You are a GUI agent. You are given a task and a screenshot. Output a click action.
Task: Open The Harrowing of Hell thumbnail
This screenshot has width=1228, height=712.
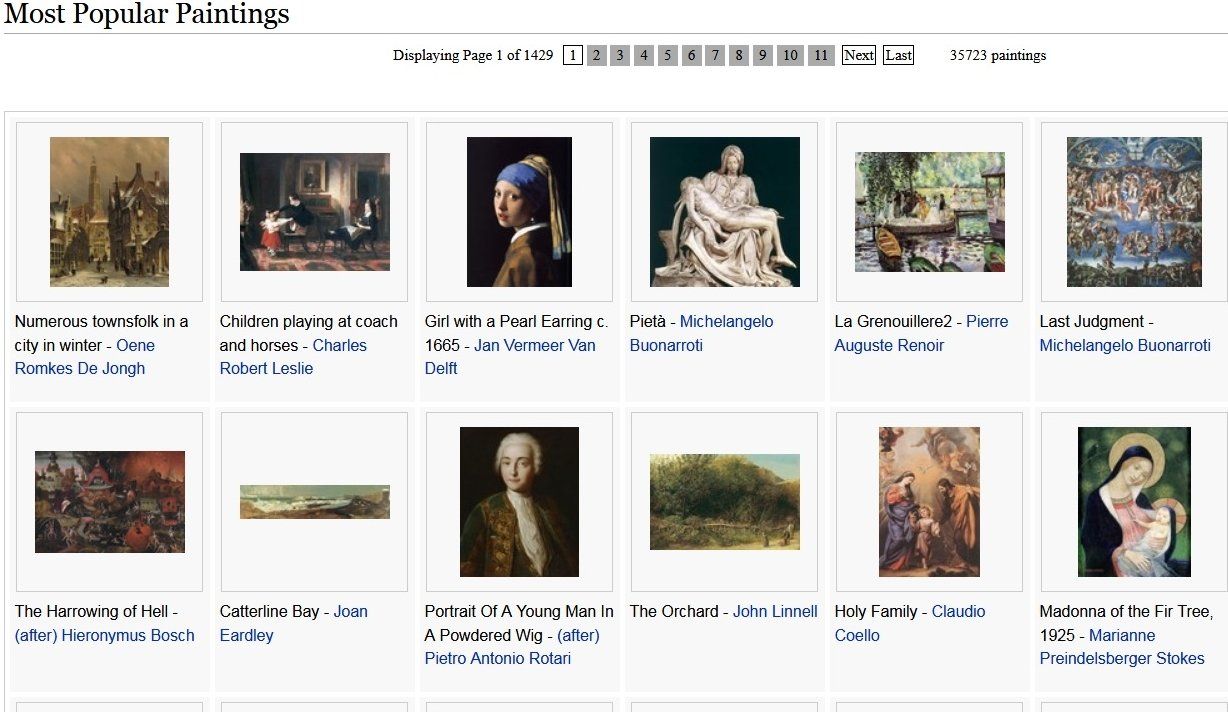point(110,502)
